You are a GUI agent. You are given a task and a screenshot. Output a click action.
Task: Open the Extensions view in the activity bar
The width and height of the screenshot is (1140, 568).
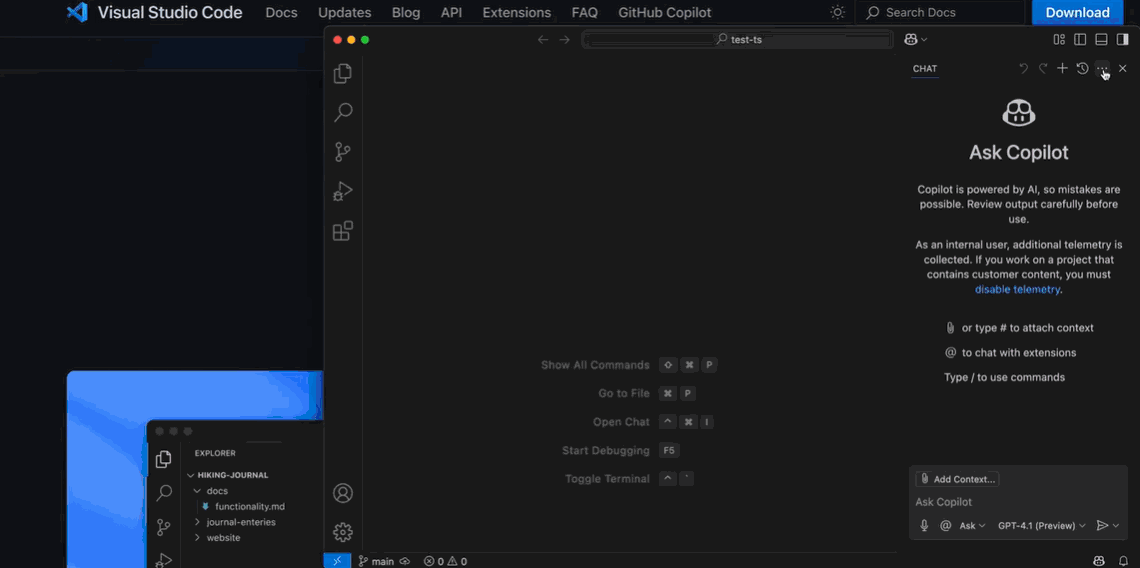(342, 231)
